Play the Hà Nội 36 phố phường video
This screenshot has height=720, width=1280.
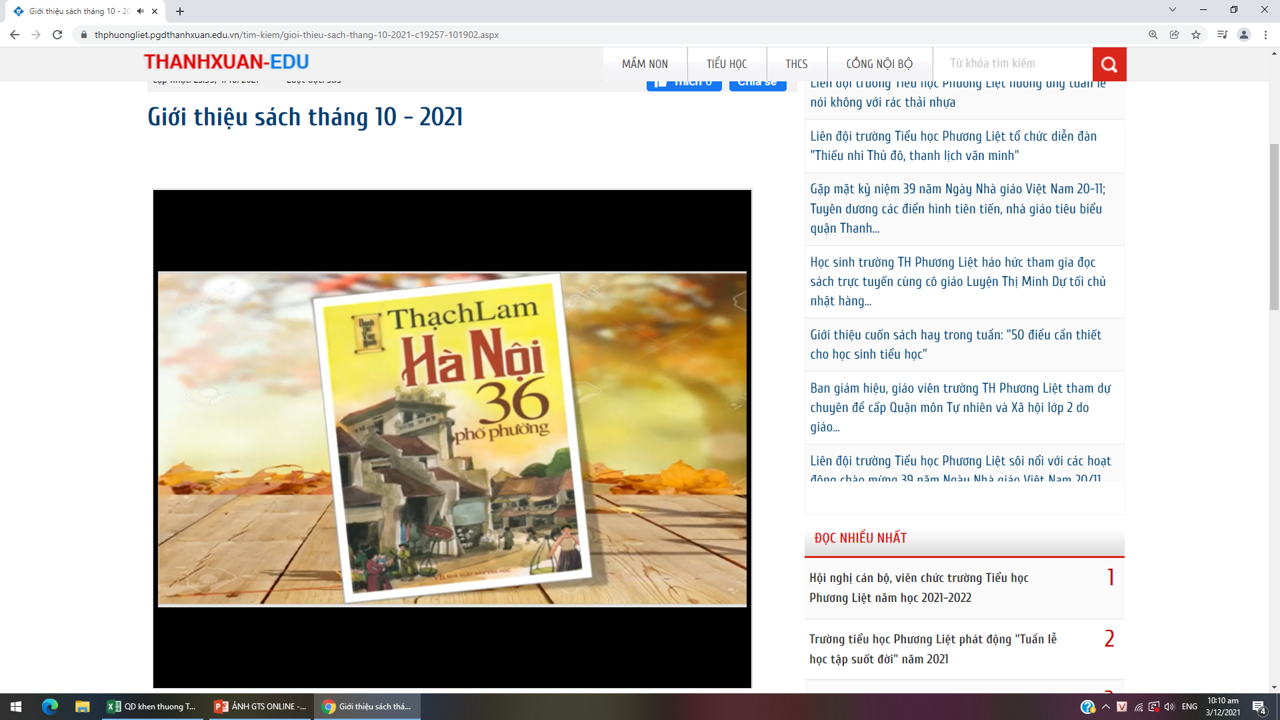[x=452, y=438]
